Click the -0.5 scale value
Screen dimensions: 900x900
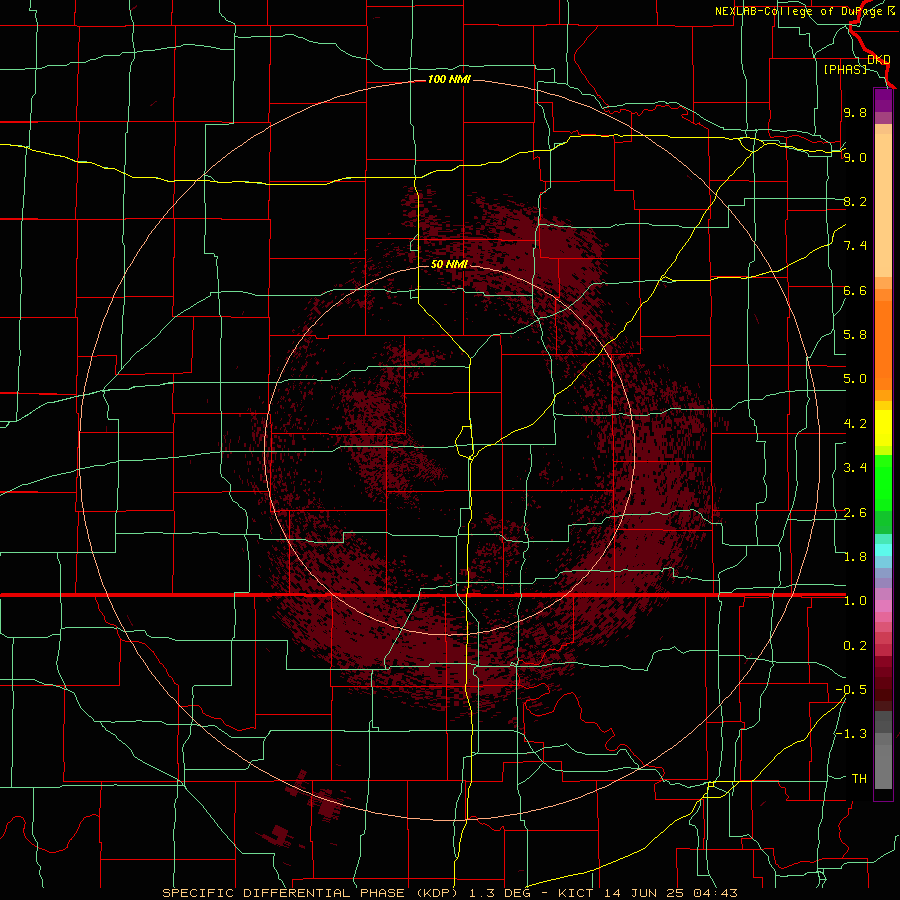[851, 690]
